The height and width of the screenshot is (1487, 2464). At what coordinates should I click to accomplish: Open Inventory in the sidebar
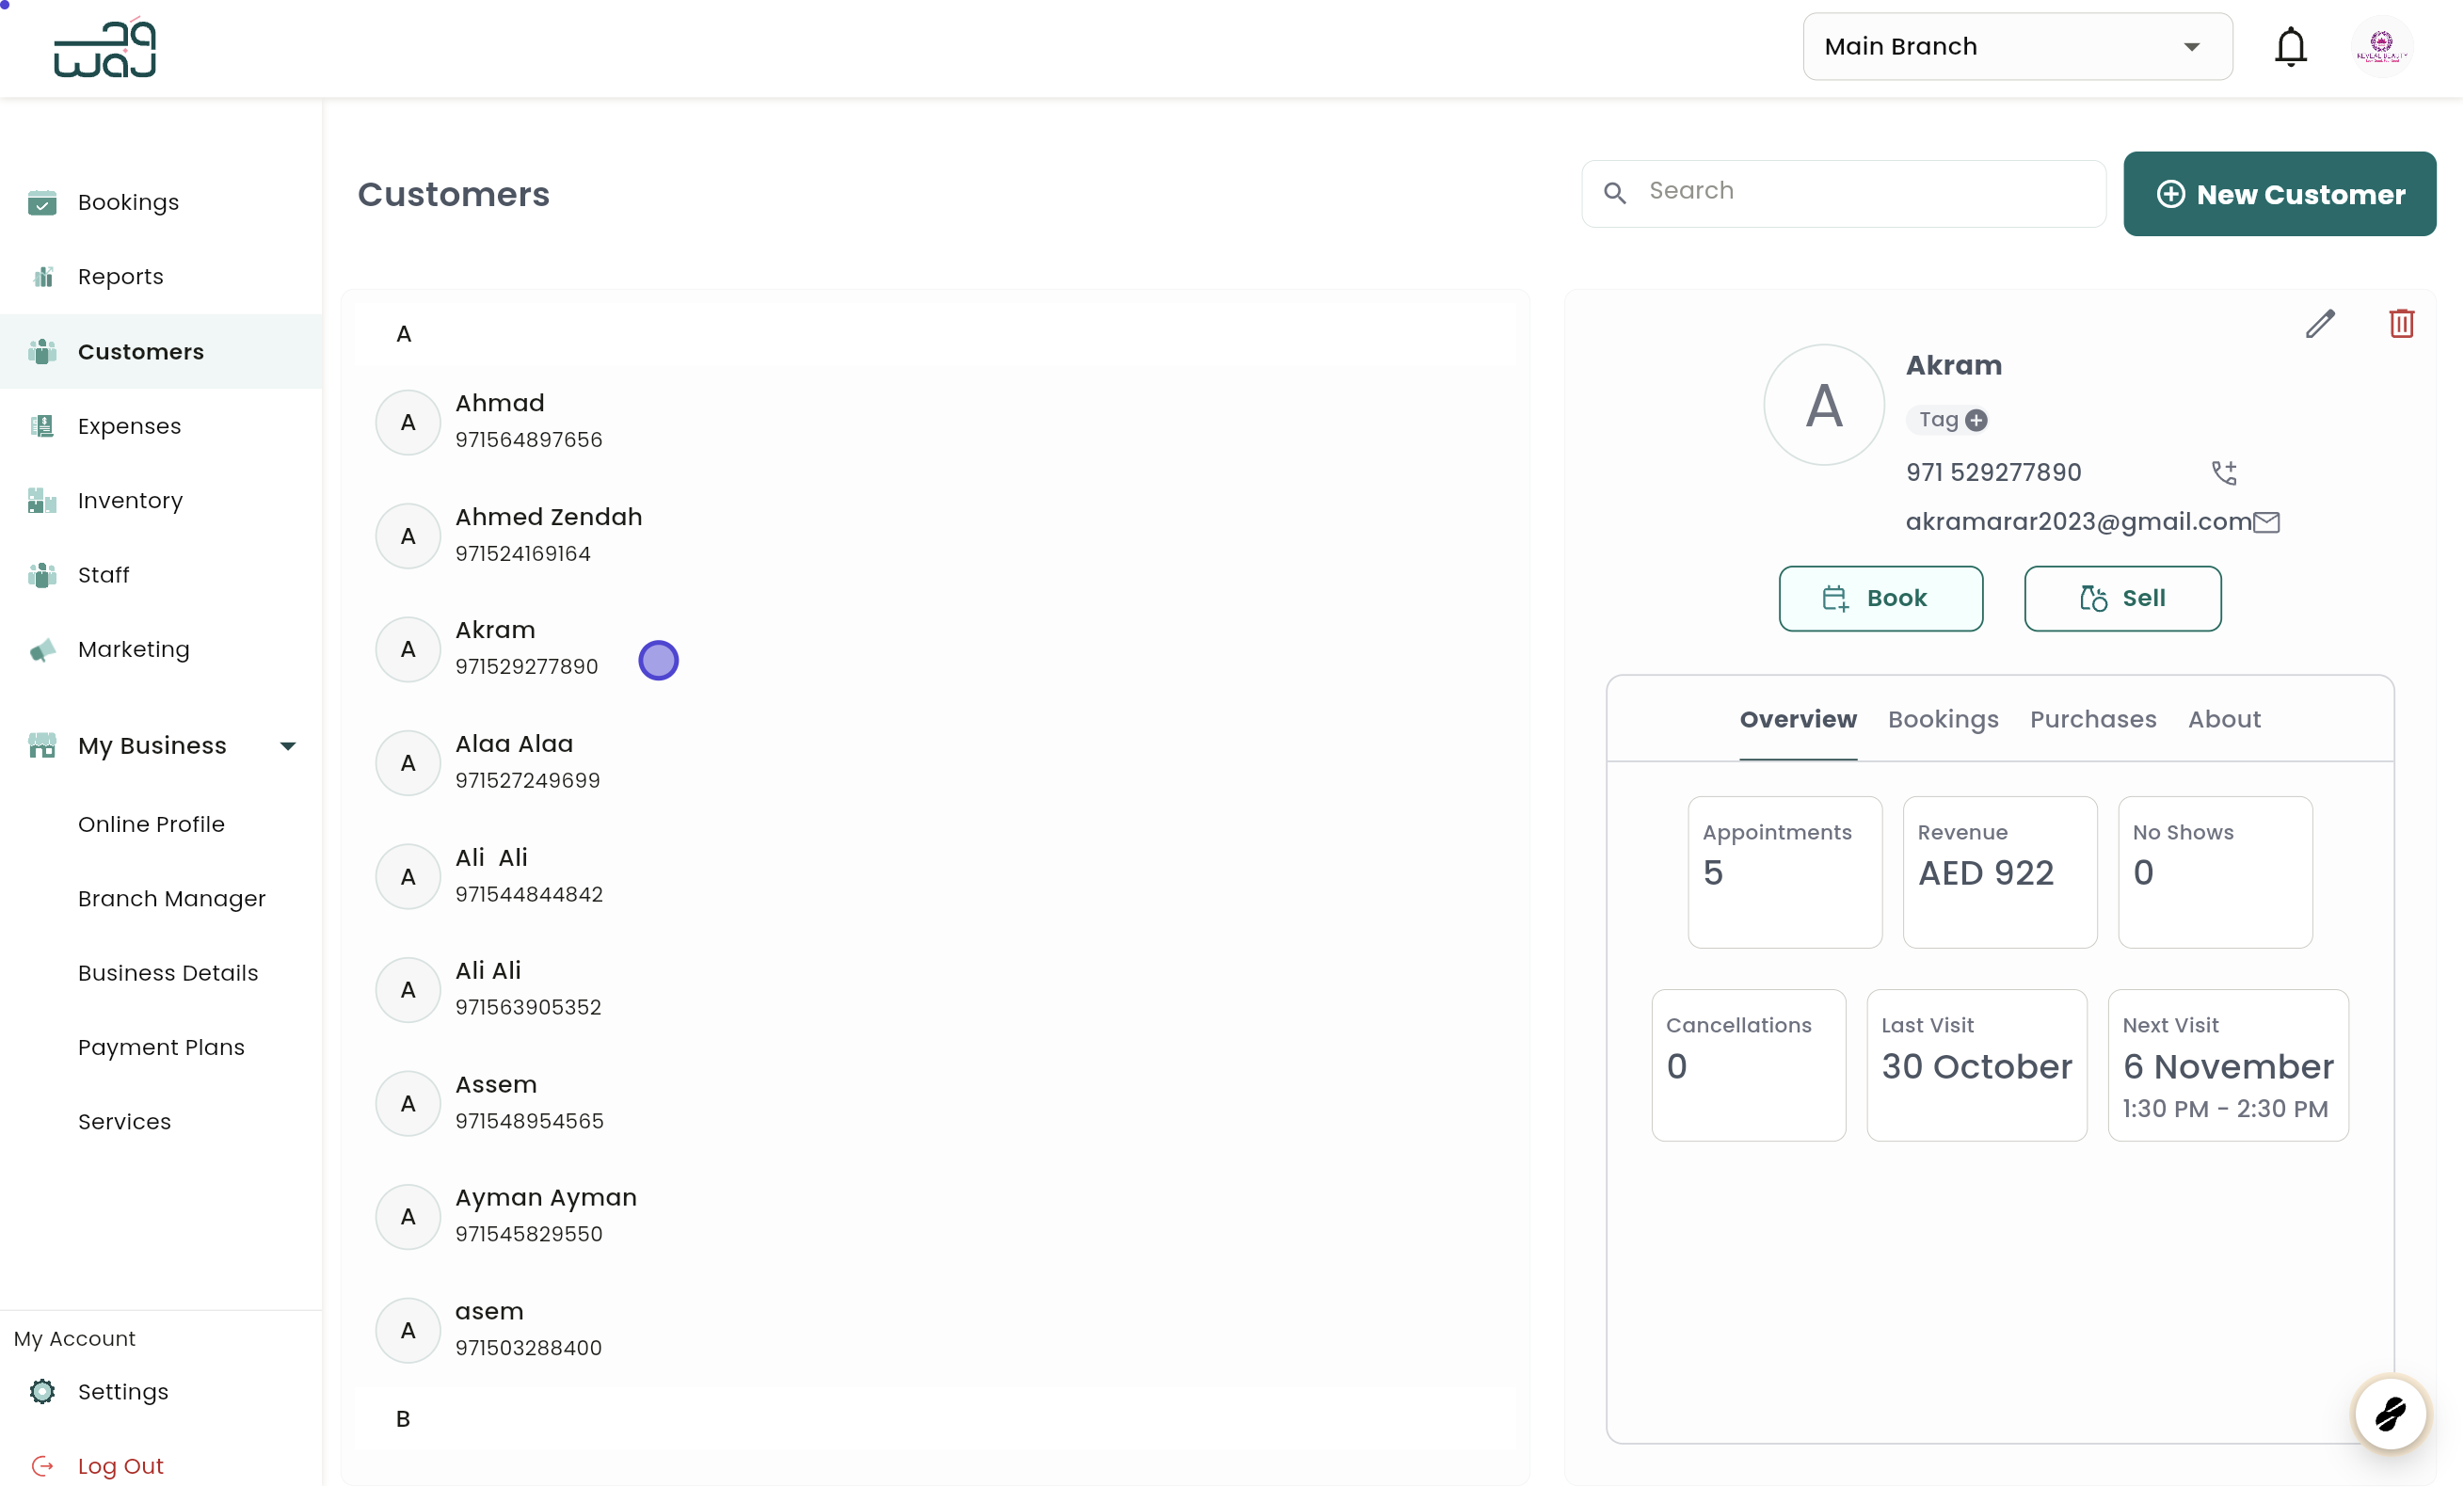tap(130, 500)
